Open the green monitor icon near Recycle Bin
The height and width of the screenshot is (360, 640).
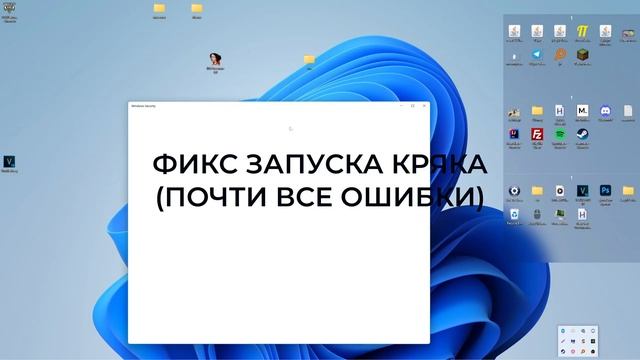pyautogui.click(x=560, y=214)
